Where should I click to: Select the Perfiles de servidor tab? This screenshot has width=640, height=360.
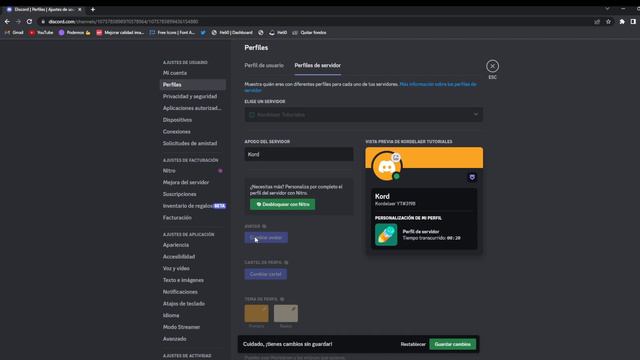318,65
